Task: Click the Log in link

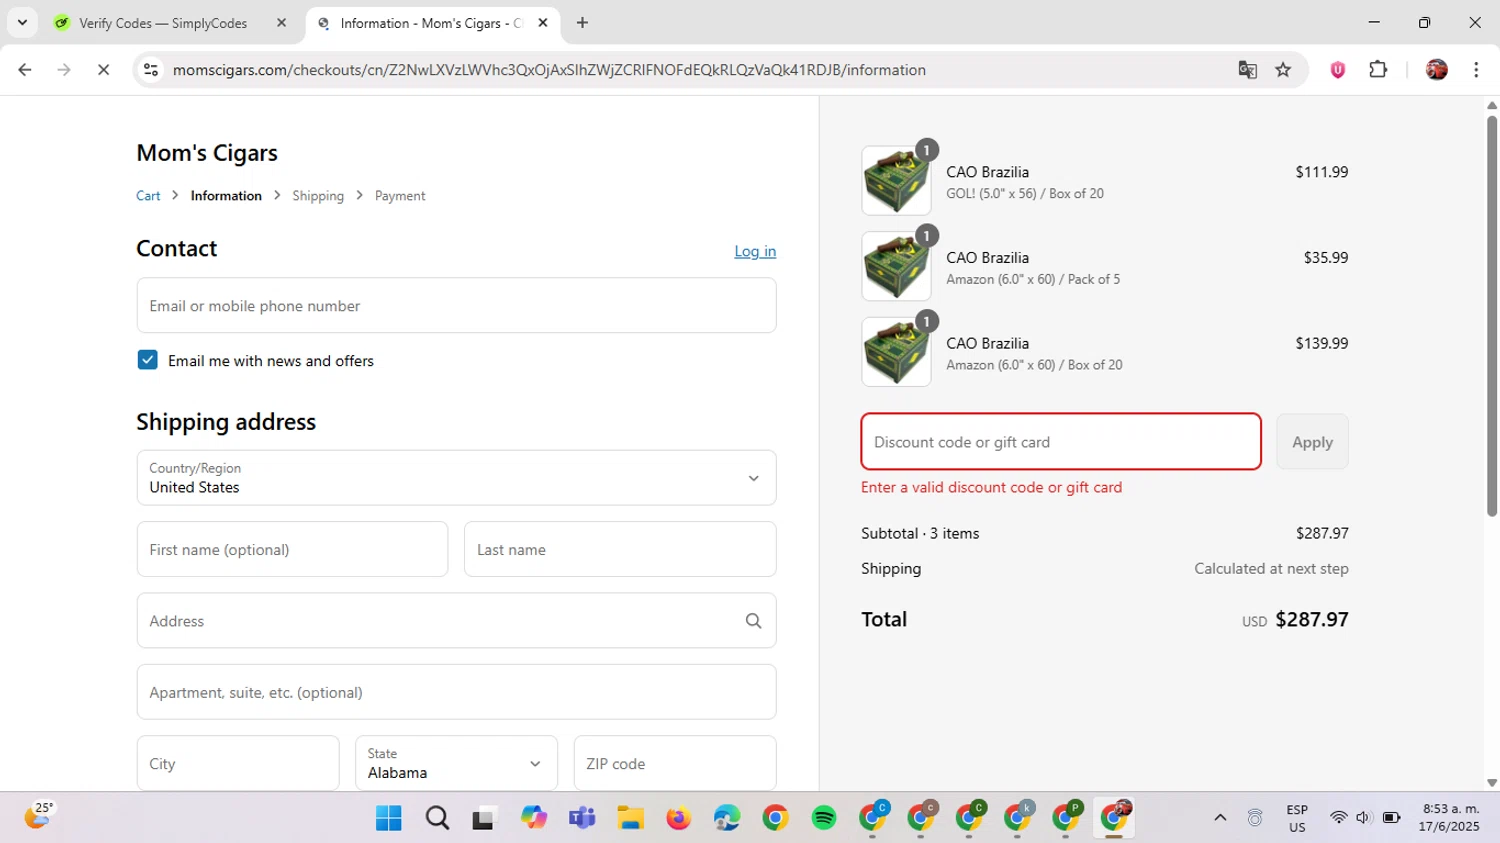Action: tap(755, 251)
